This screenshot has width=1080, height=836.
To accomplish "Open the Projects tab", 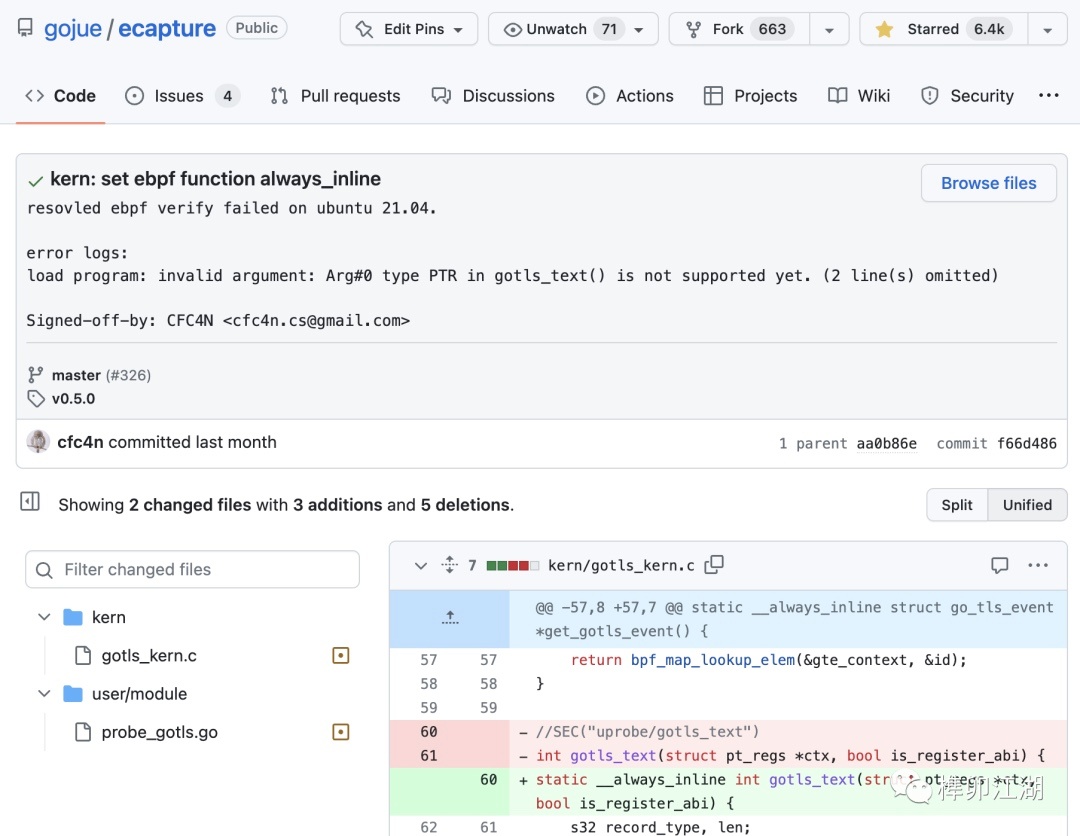I will (x=750, y=96).
